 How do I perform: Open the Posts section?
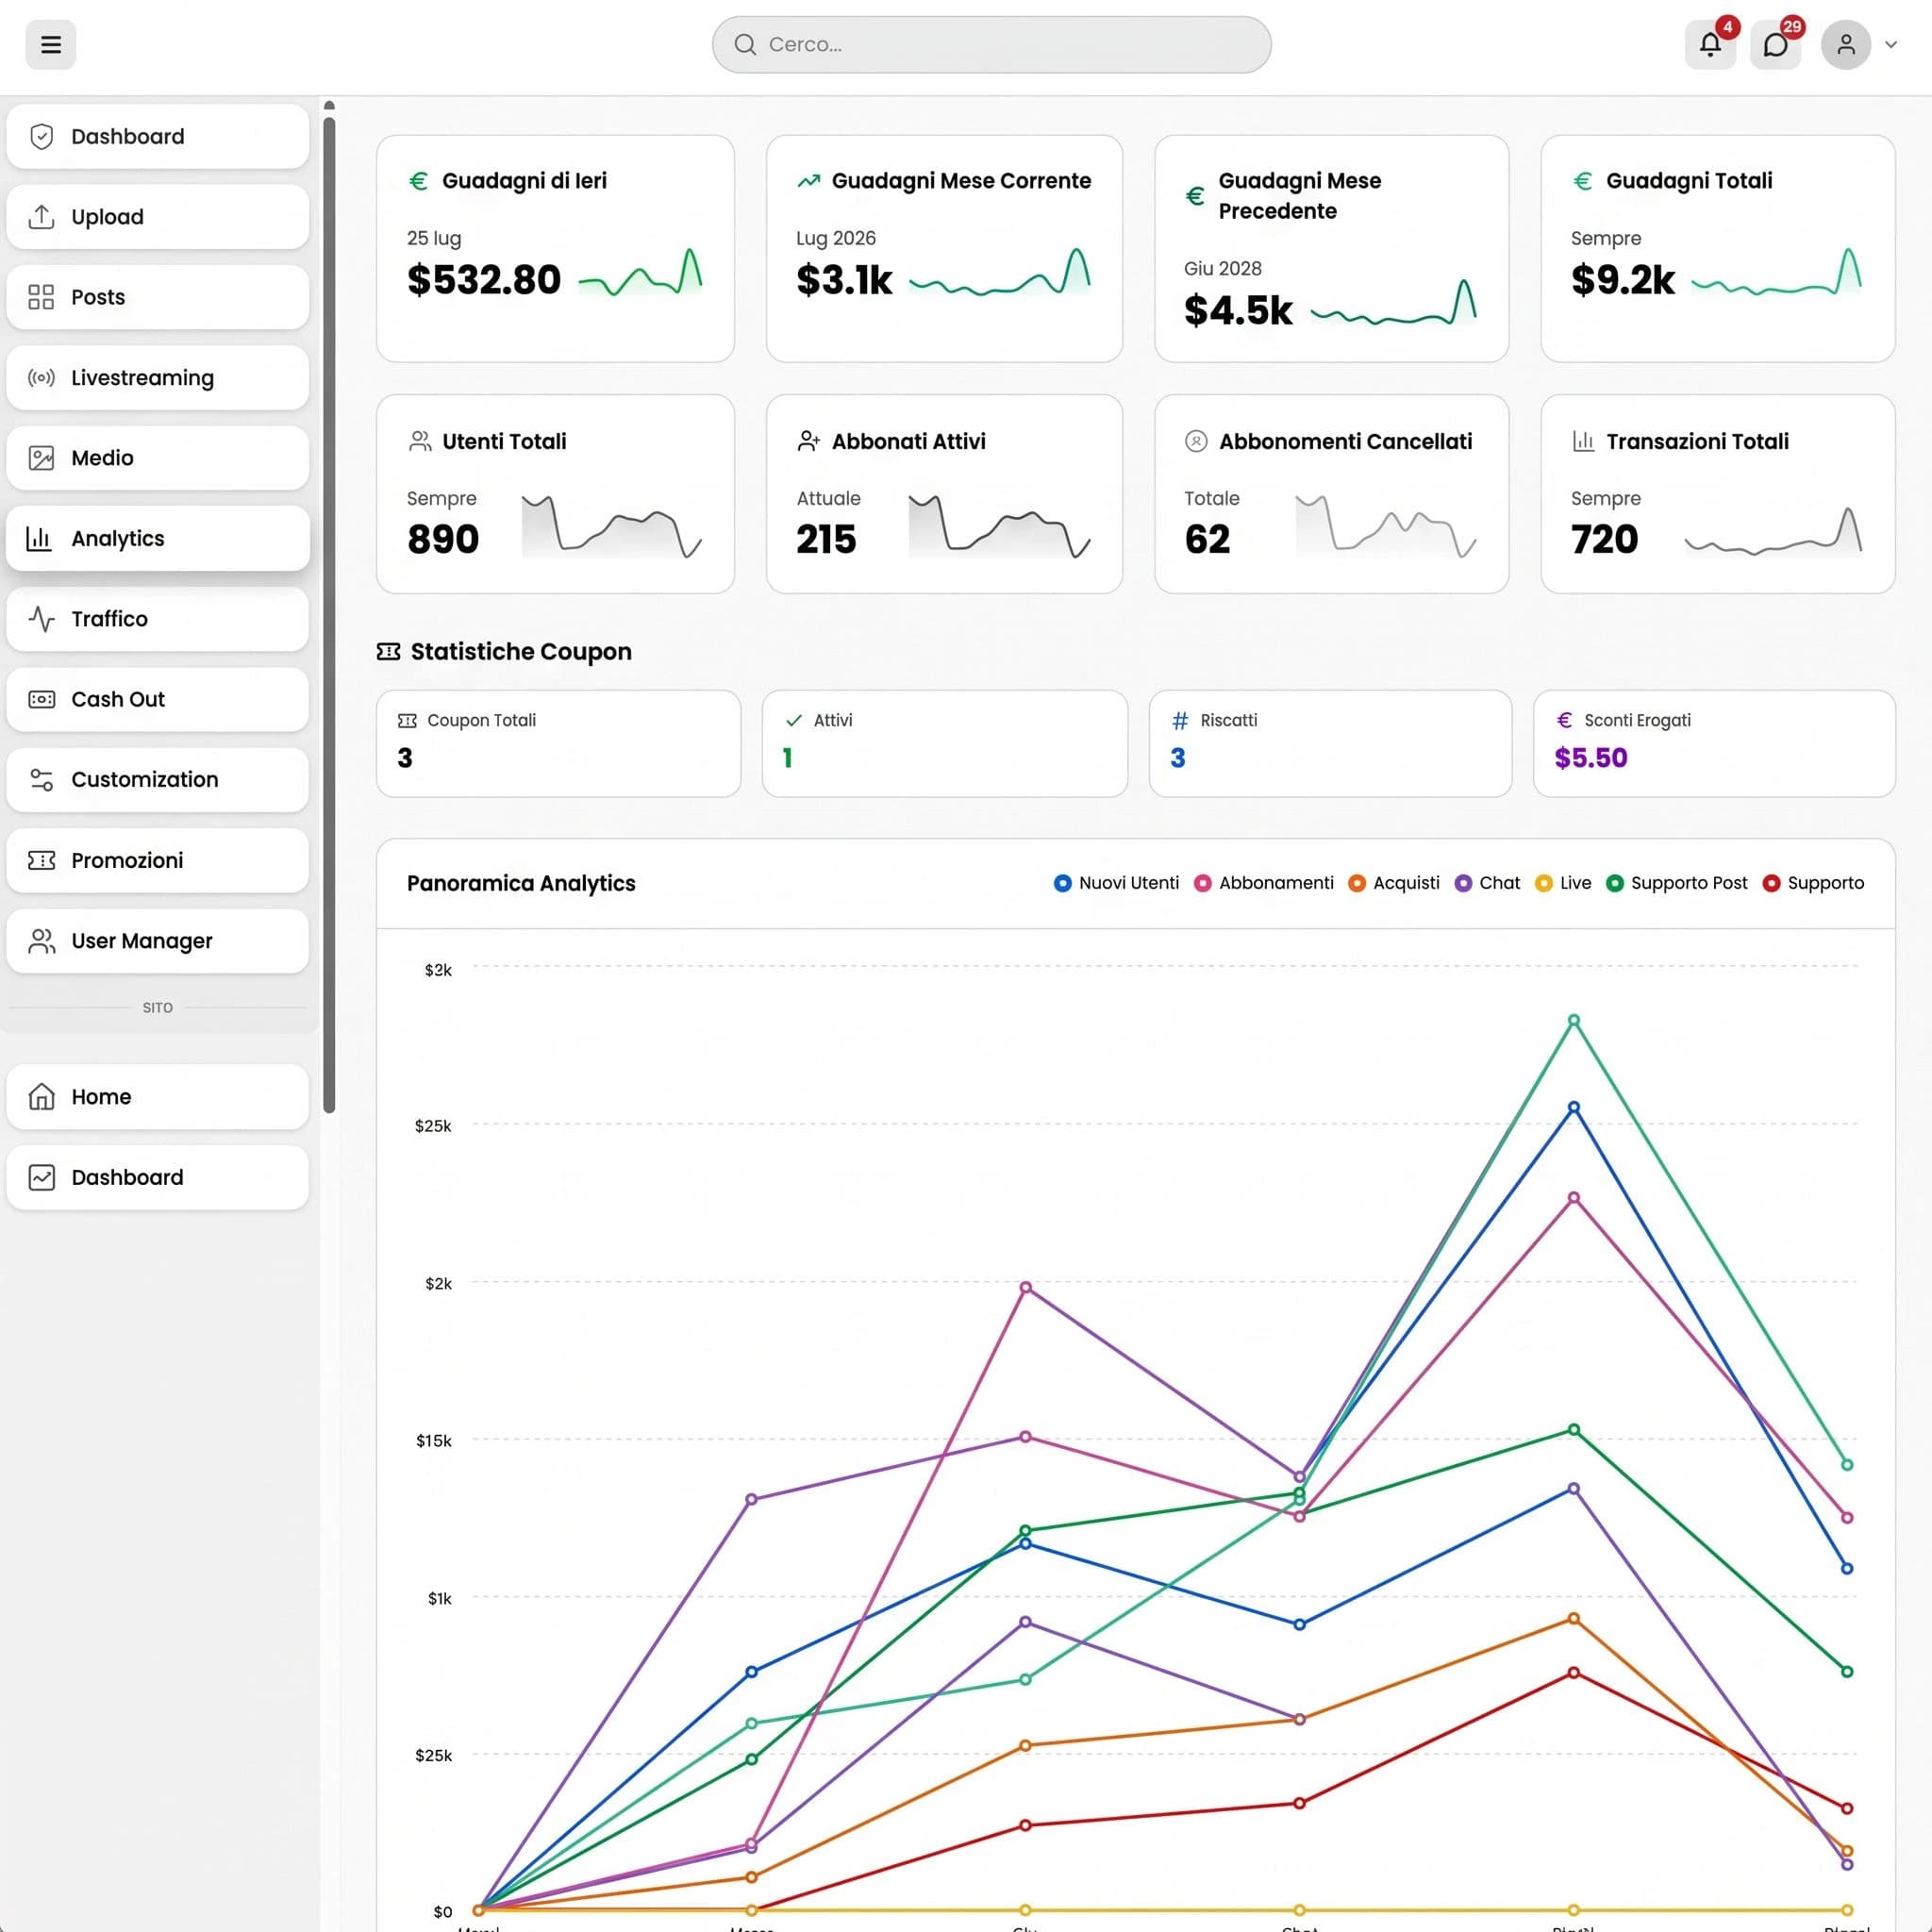pos(157,297)
